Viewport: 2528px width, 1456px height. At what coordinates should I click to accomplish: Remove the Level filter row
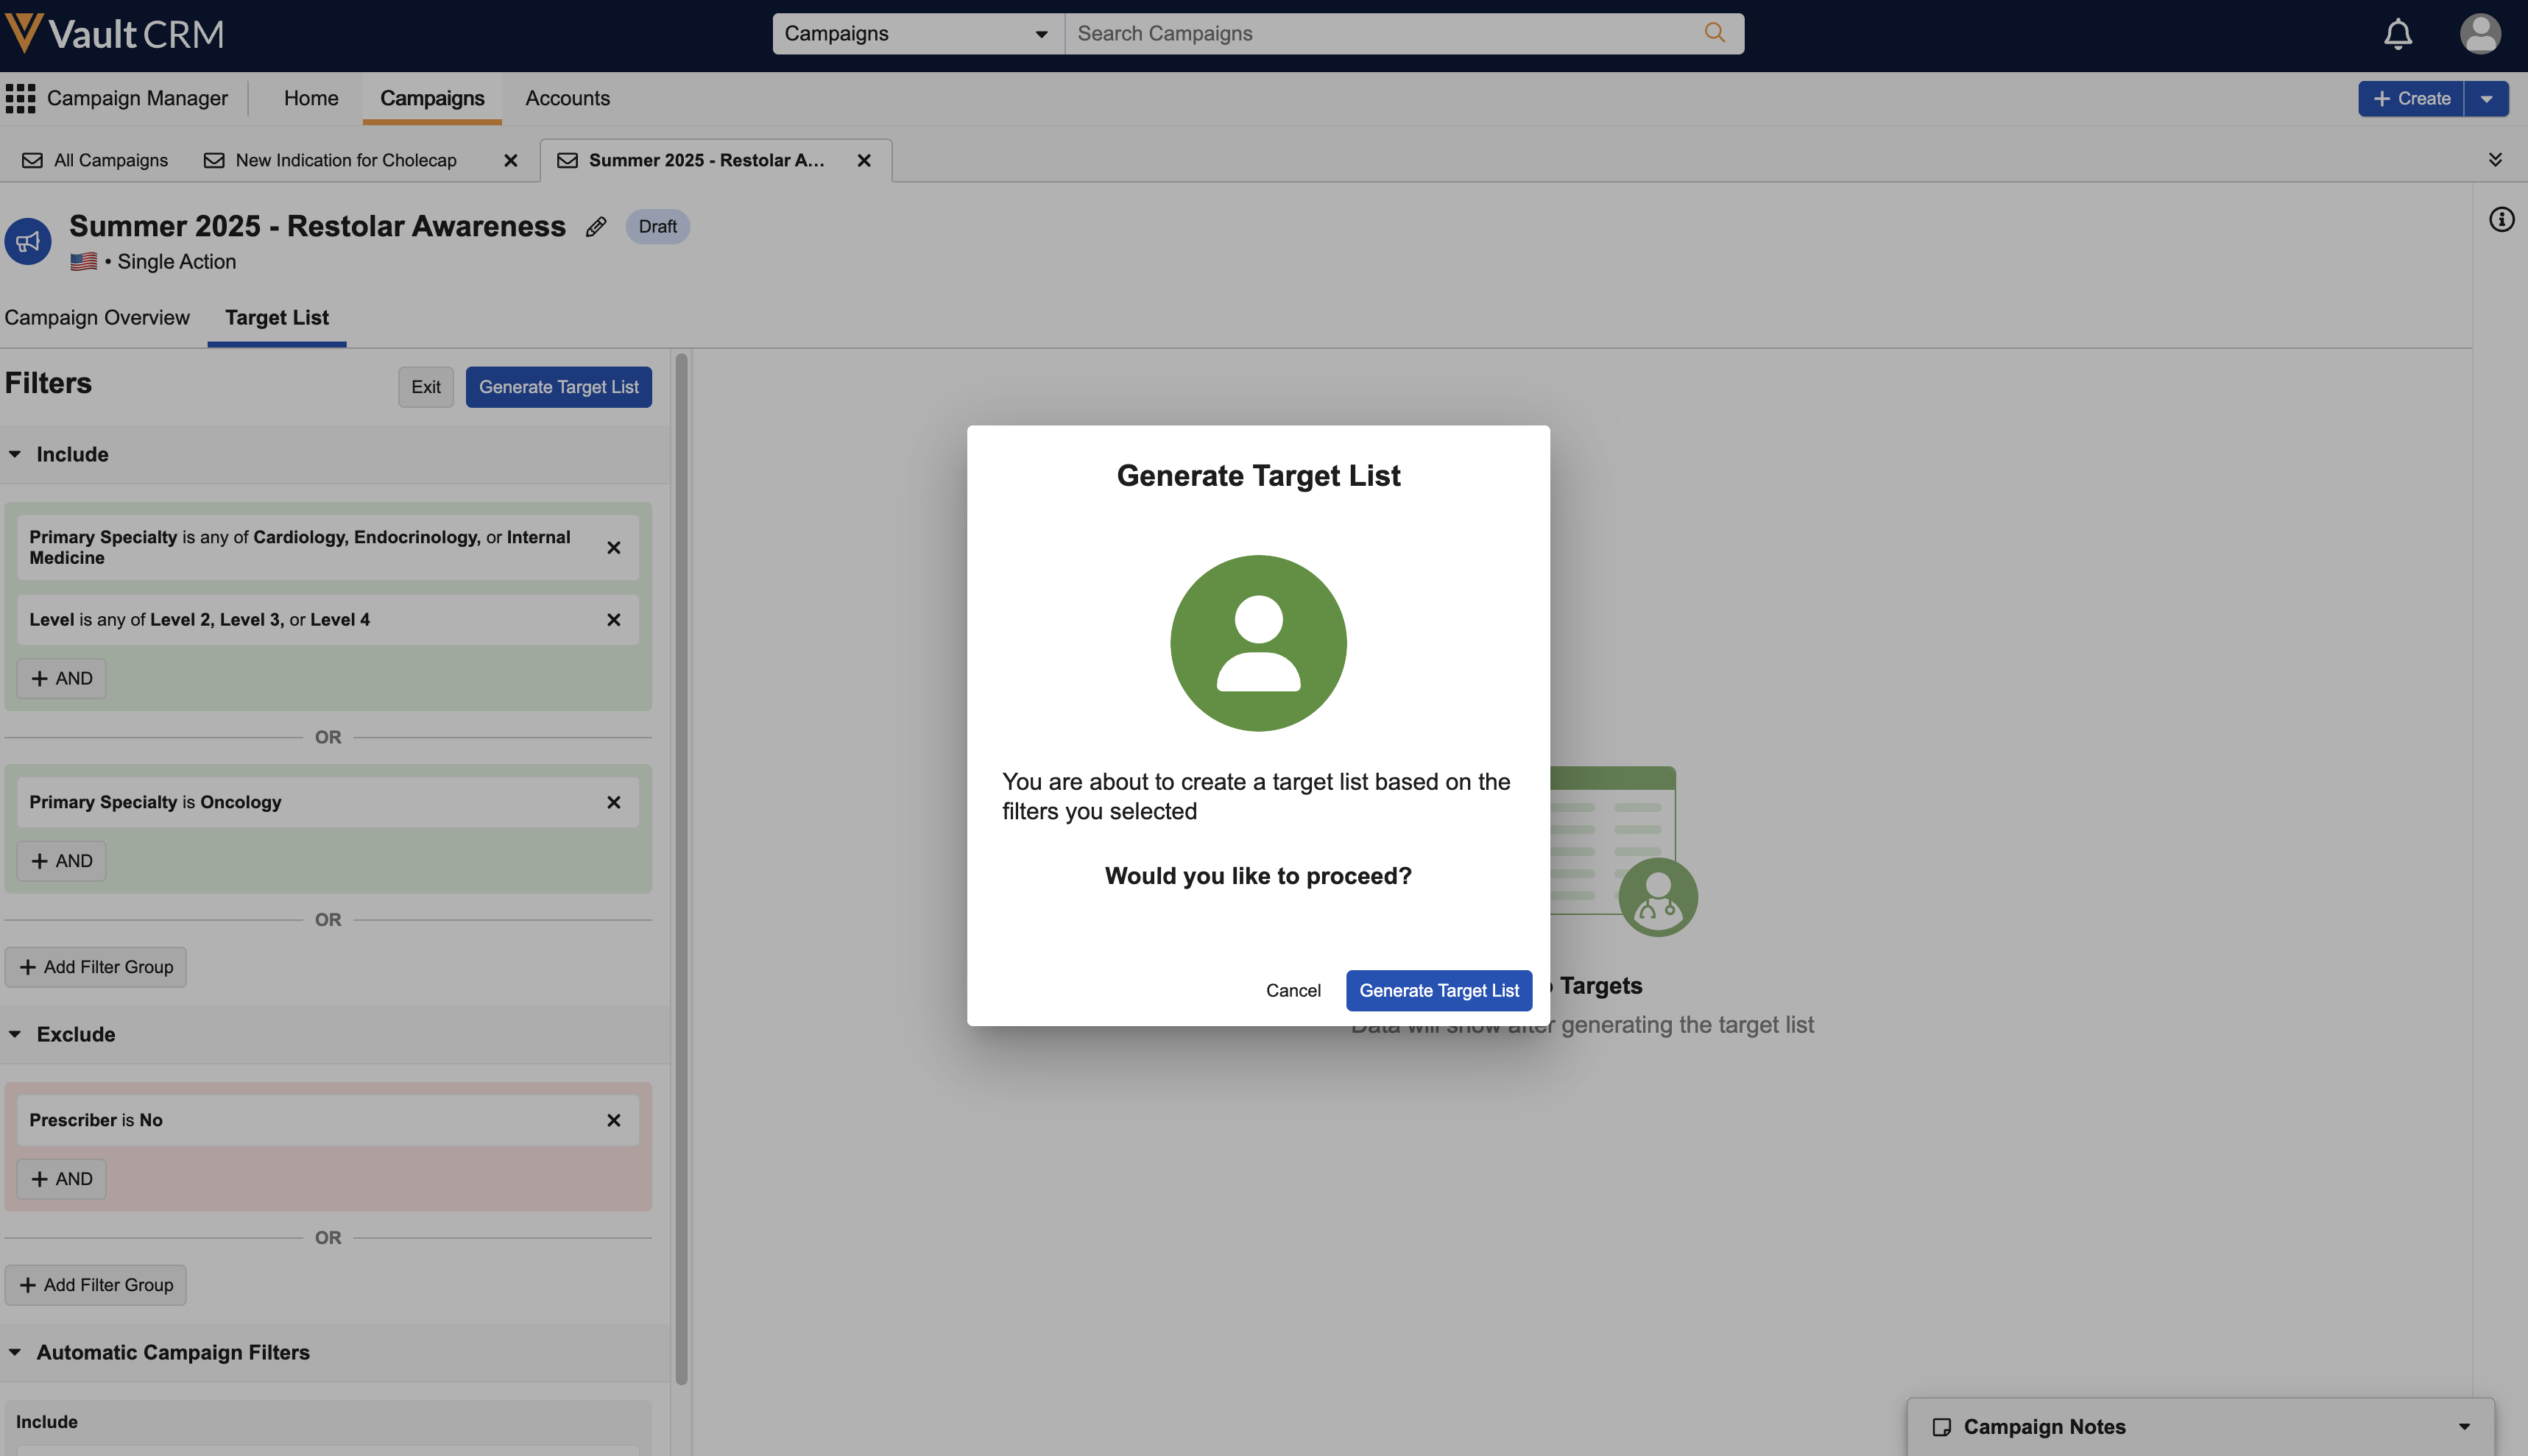(x=614, y=620)
